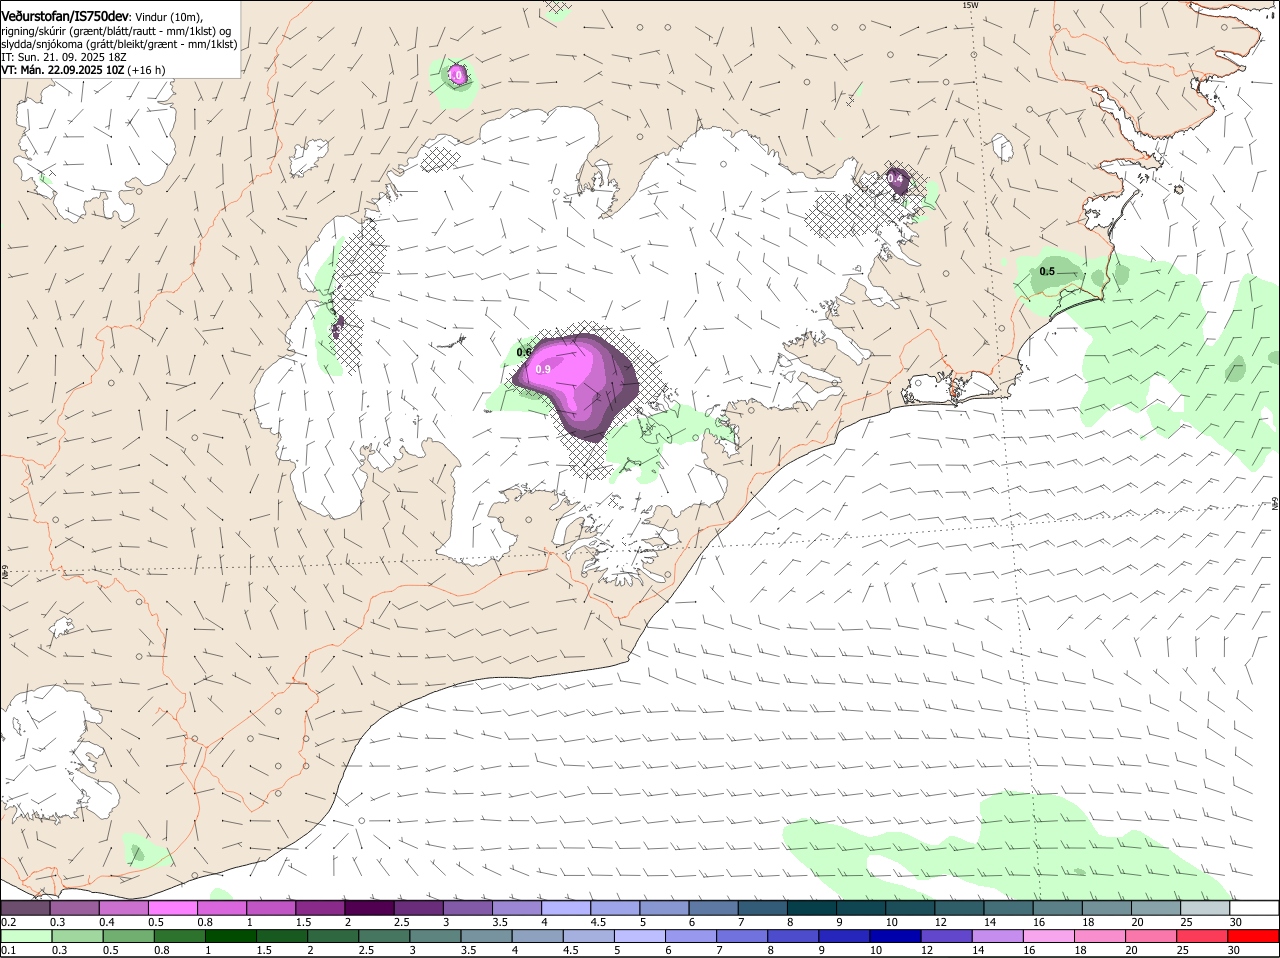Click pale grey upper swatch from 25 to 30
The image size is (1280, 958).
coord(1206,908)
